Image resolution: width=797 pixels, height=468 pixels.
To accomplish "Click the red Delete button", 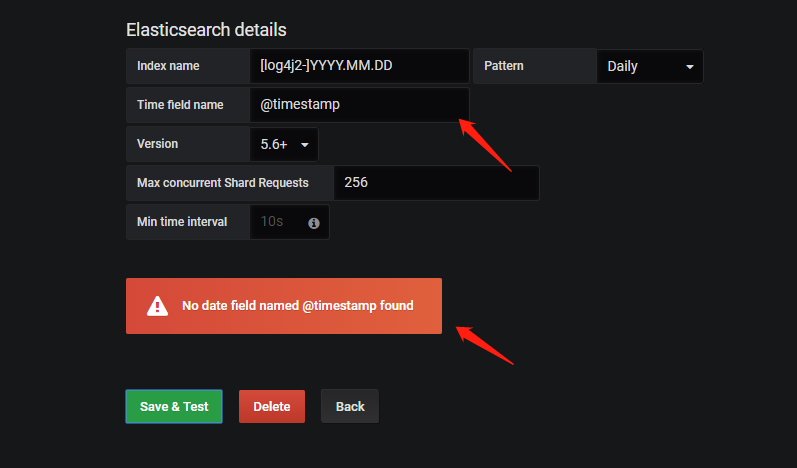I will click(272, 407).
